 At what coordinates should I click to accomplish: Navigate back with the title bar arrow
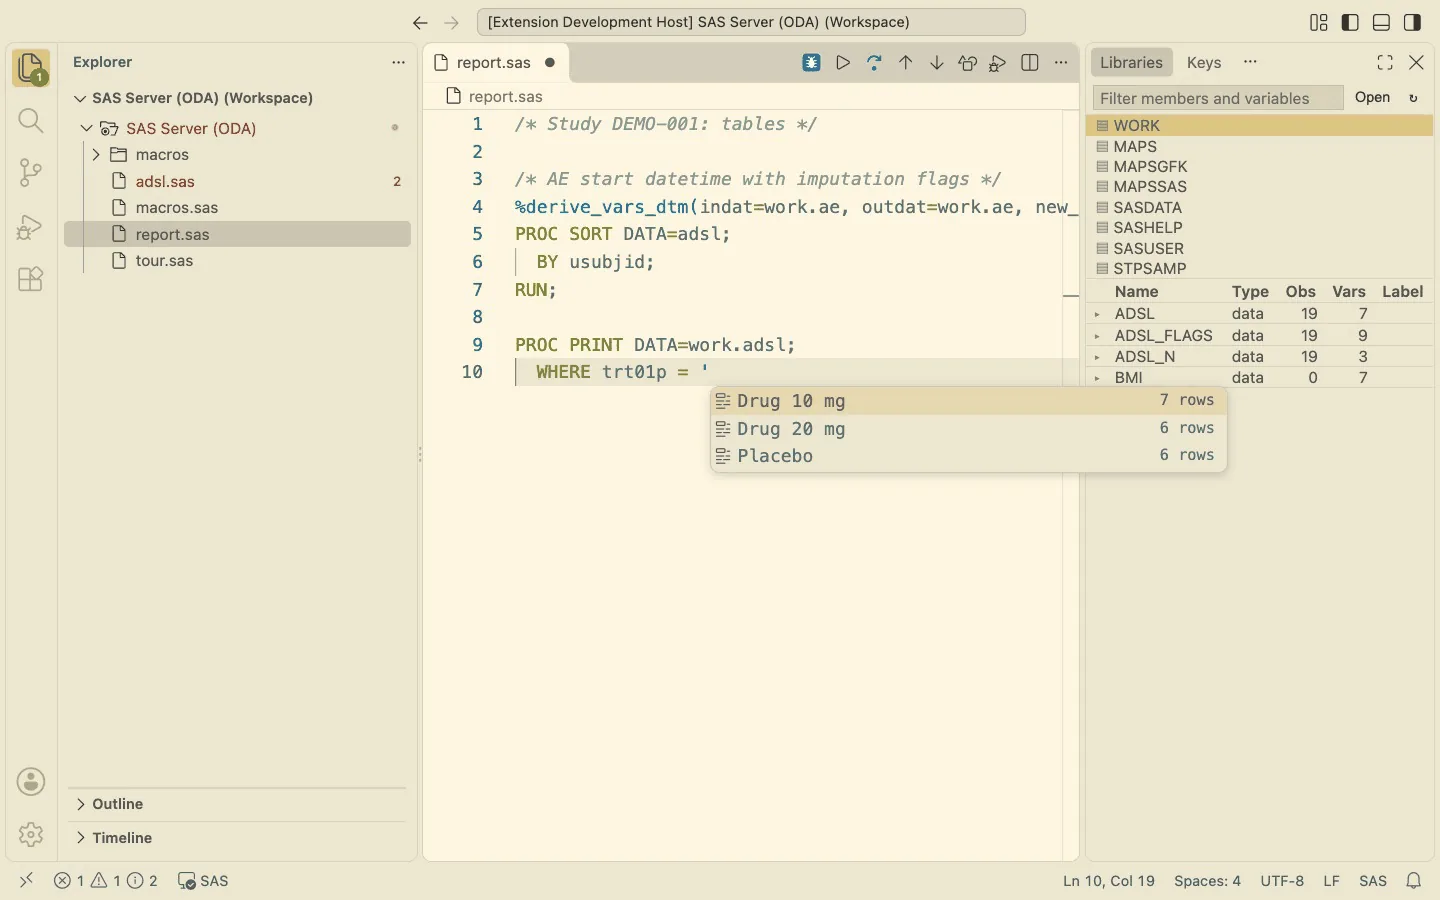point(420,22)
